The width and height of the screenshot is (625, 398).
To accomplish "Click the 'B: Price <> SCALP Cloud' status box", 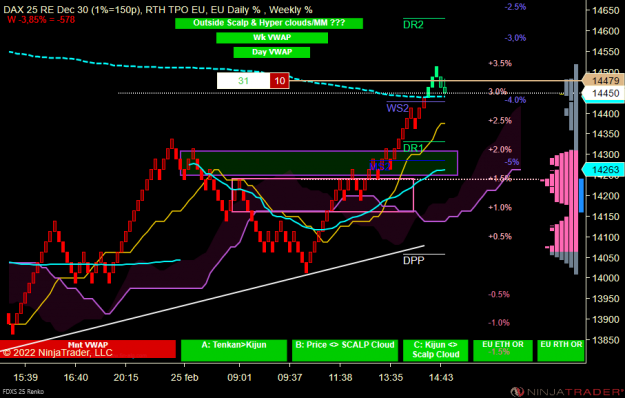I will pos(345,350).
